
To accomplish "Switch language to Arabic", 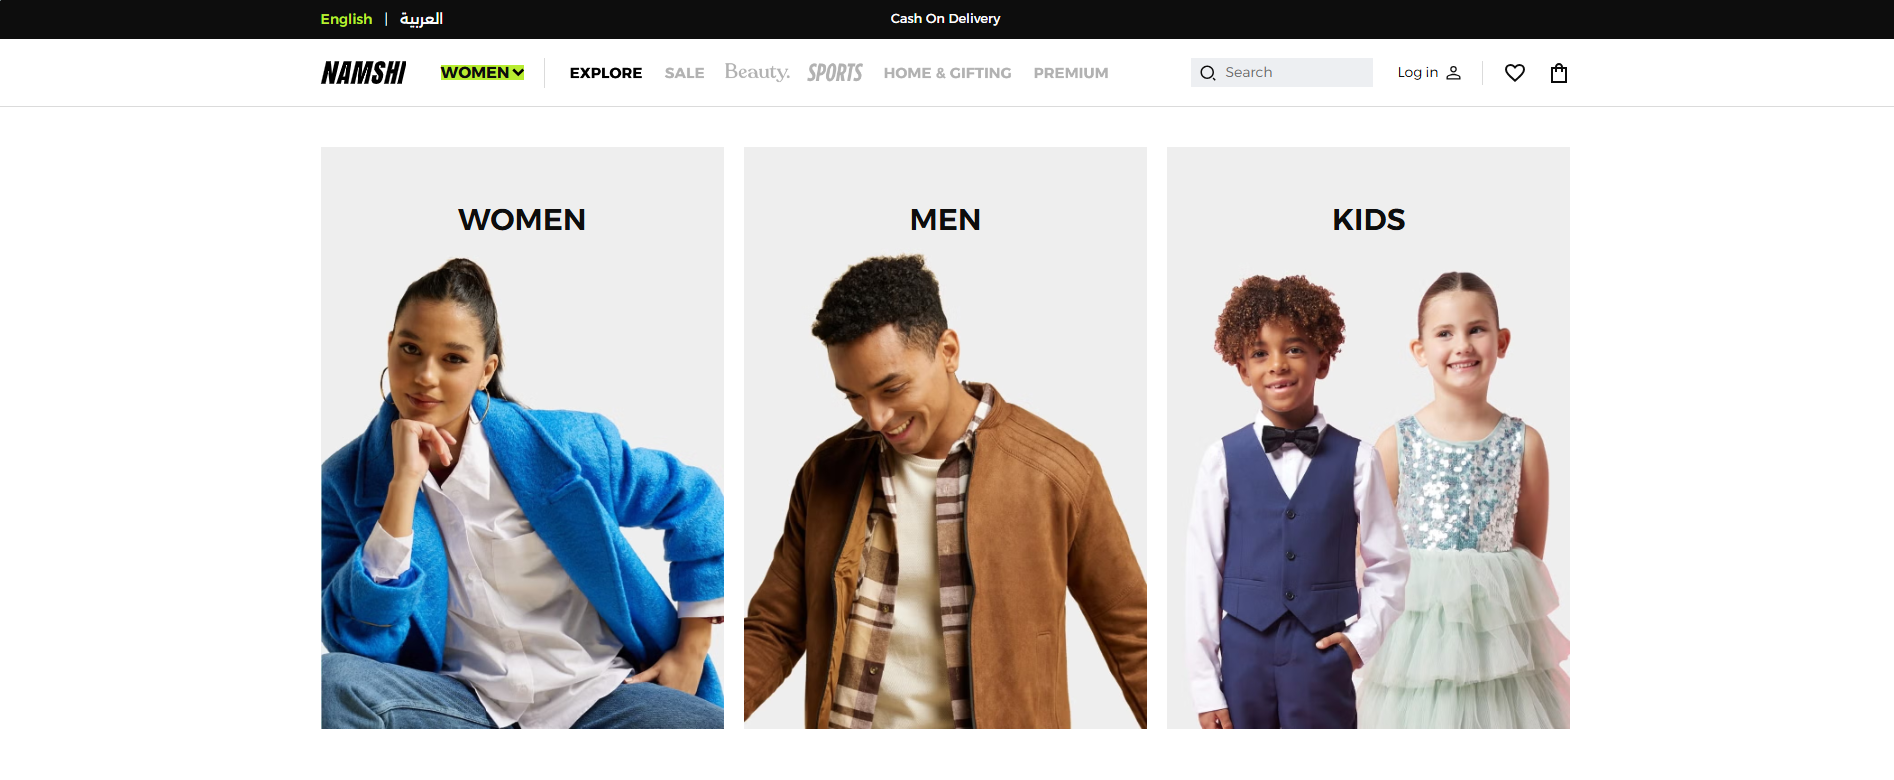I will [421, 19].
